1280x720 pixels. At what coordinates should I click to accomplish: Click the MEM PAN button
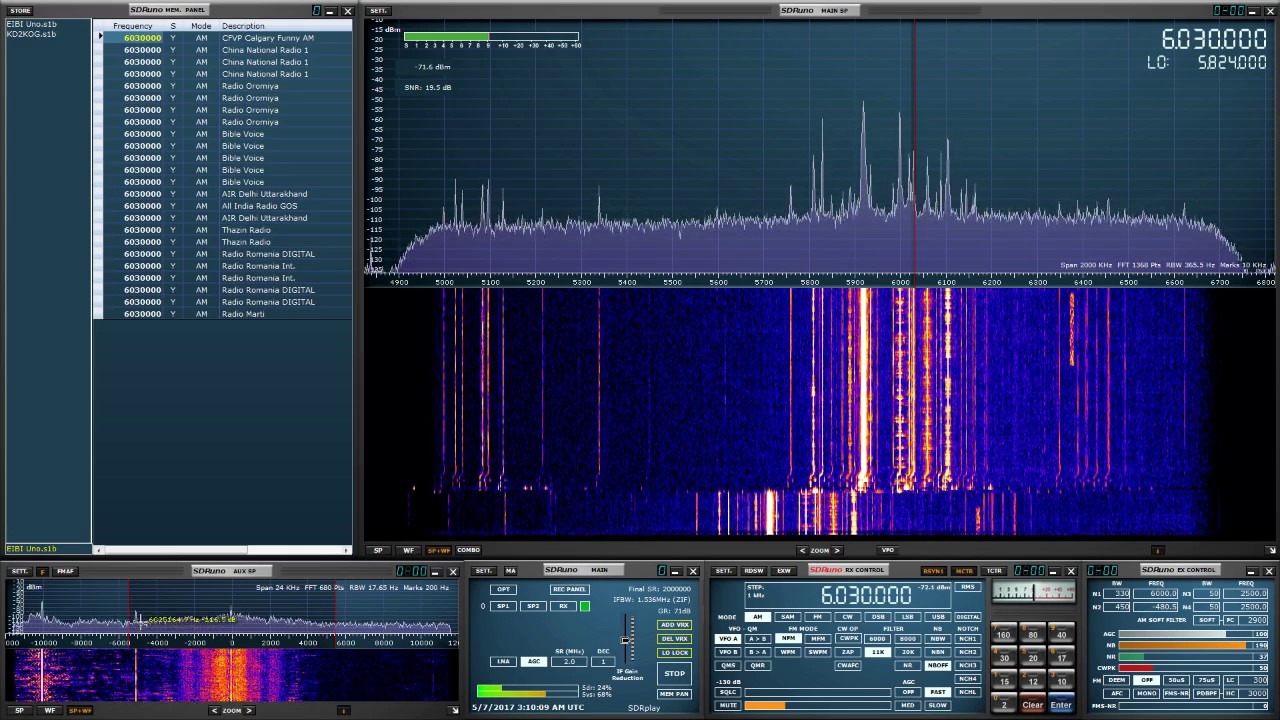point(674,694)
